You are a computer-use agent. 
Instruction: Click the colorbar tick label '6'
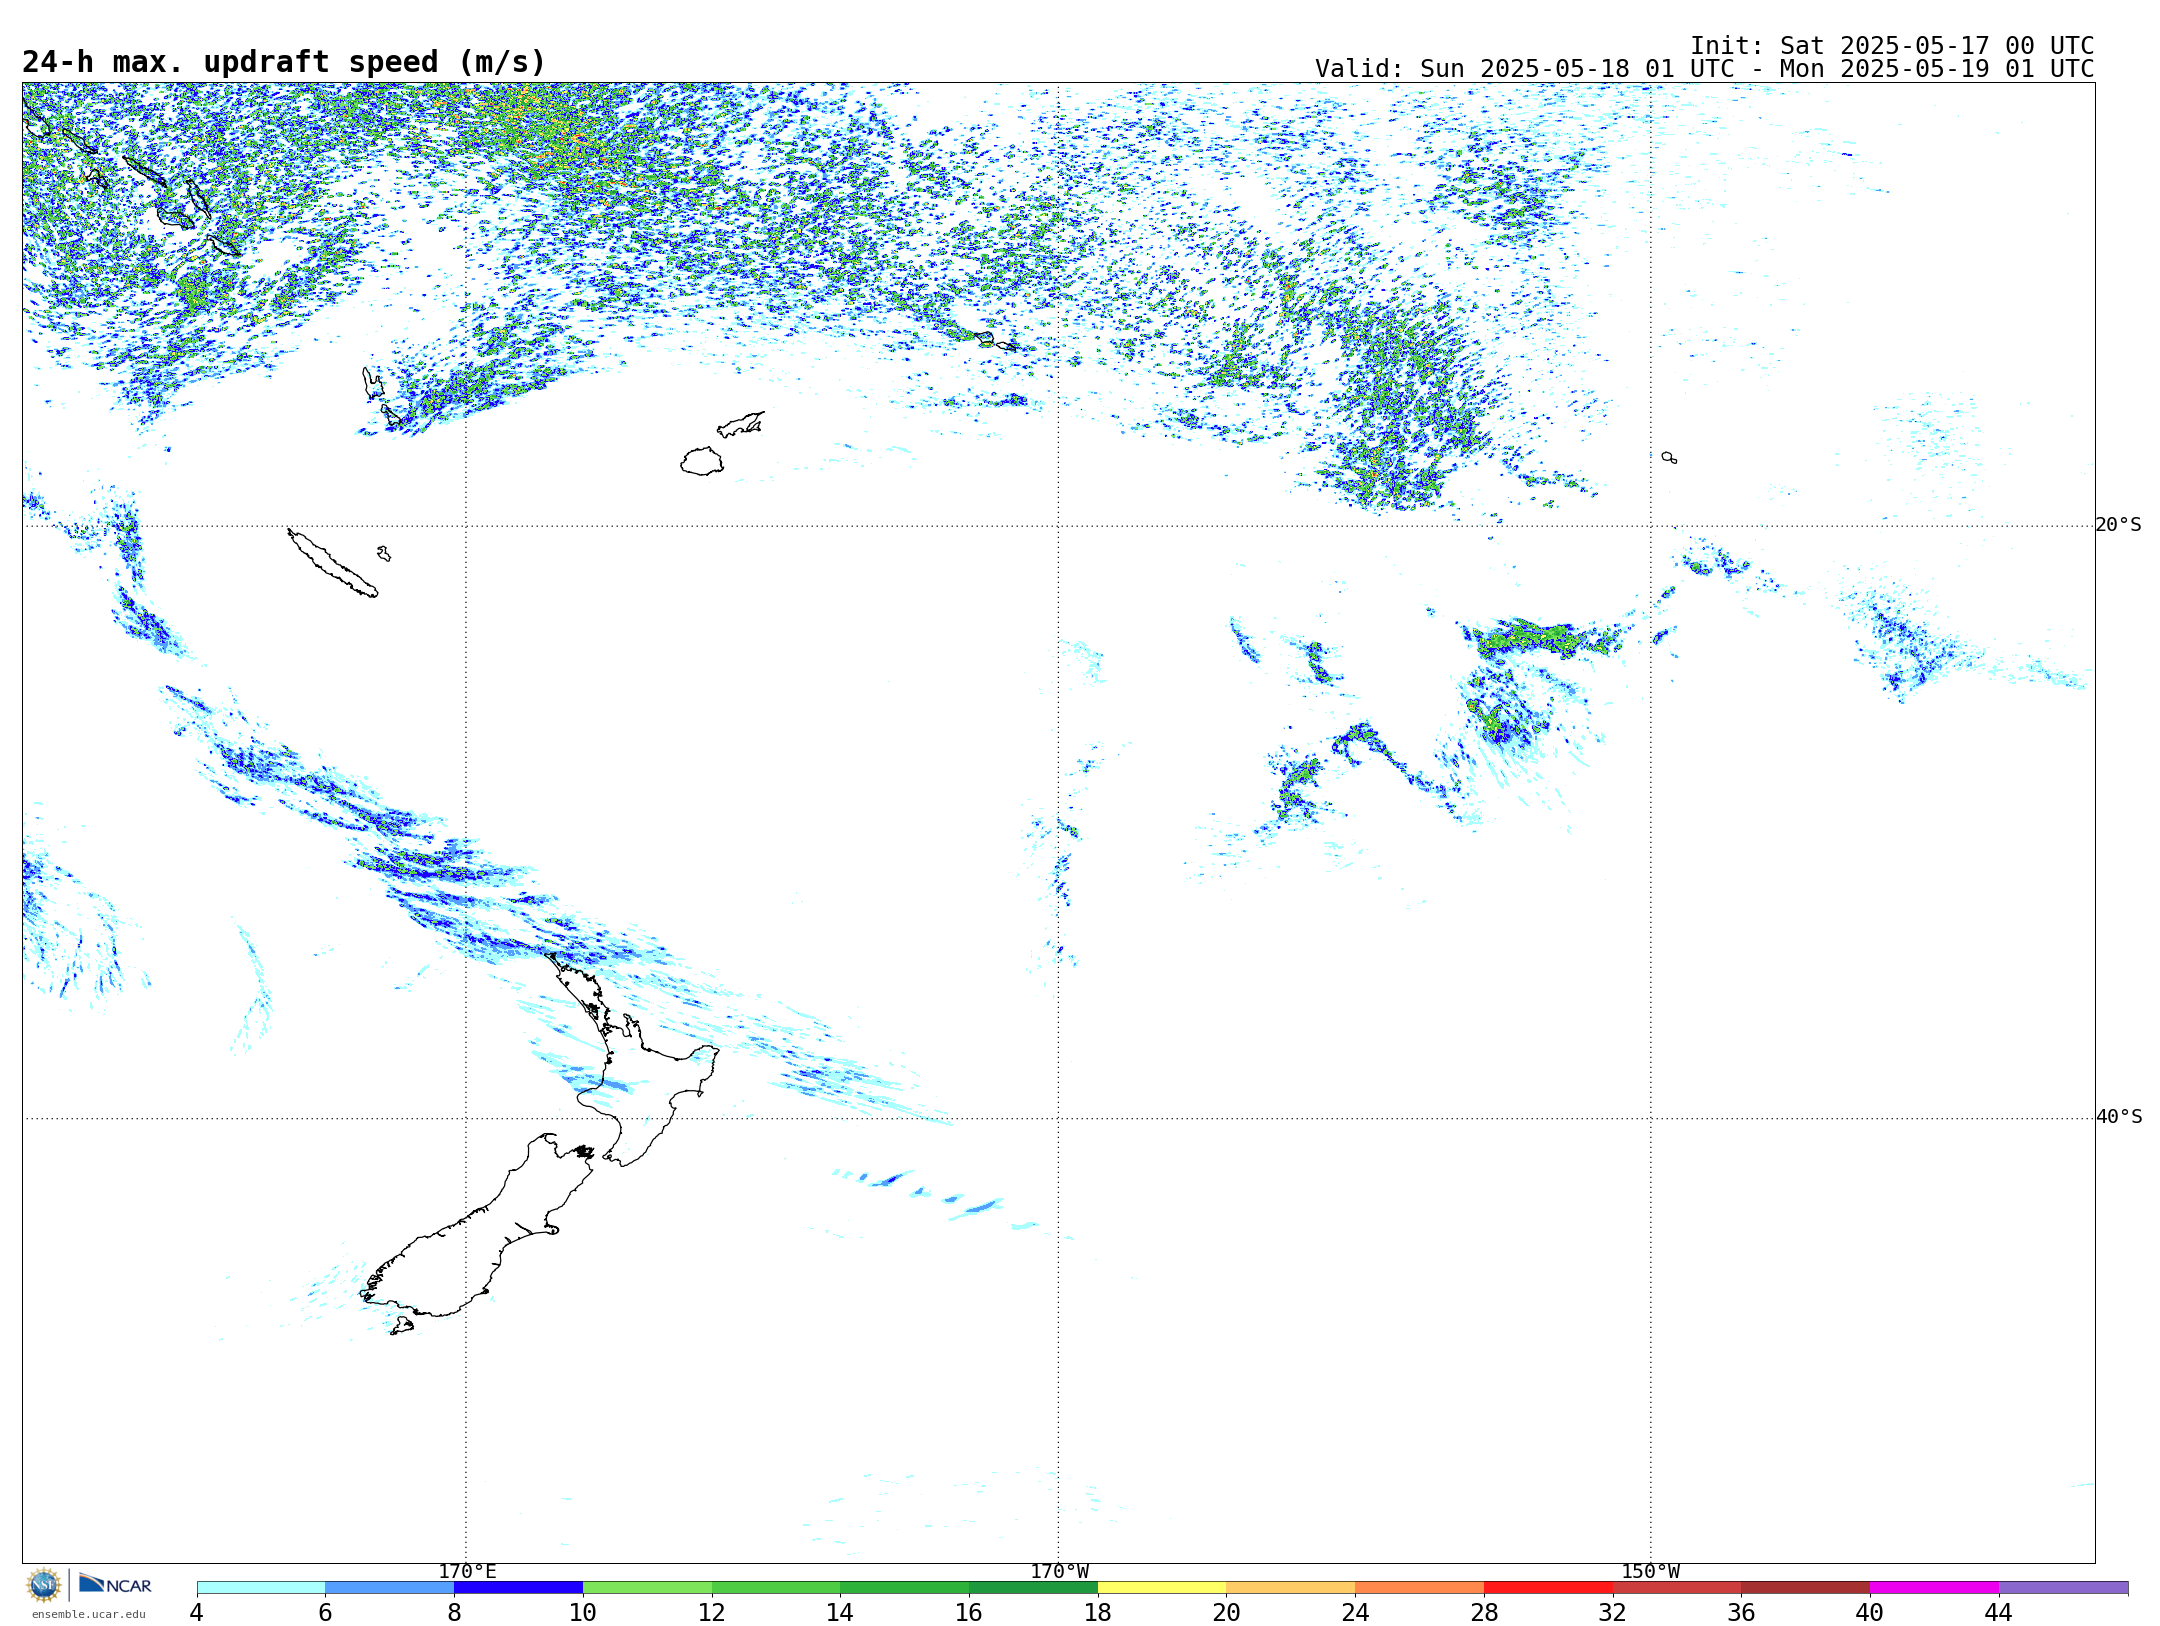[x=325, y=1612]
